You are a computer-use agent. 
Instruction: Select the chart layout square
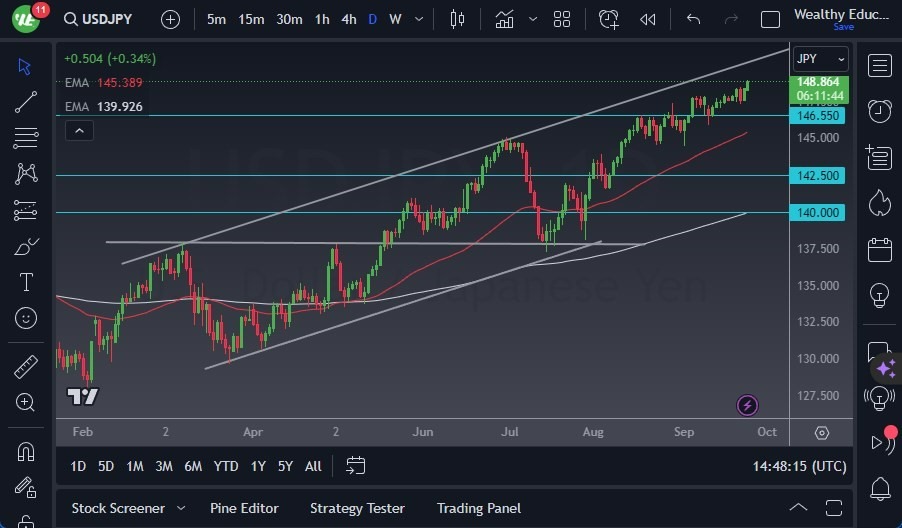[770, 20]
